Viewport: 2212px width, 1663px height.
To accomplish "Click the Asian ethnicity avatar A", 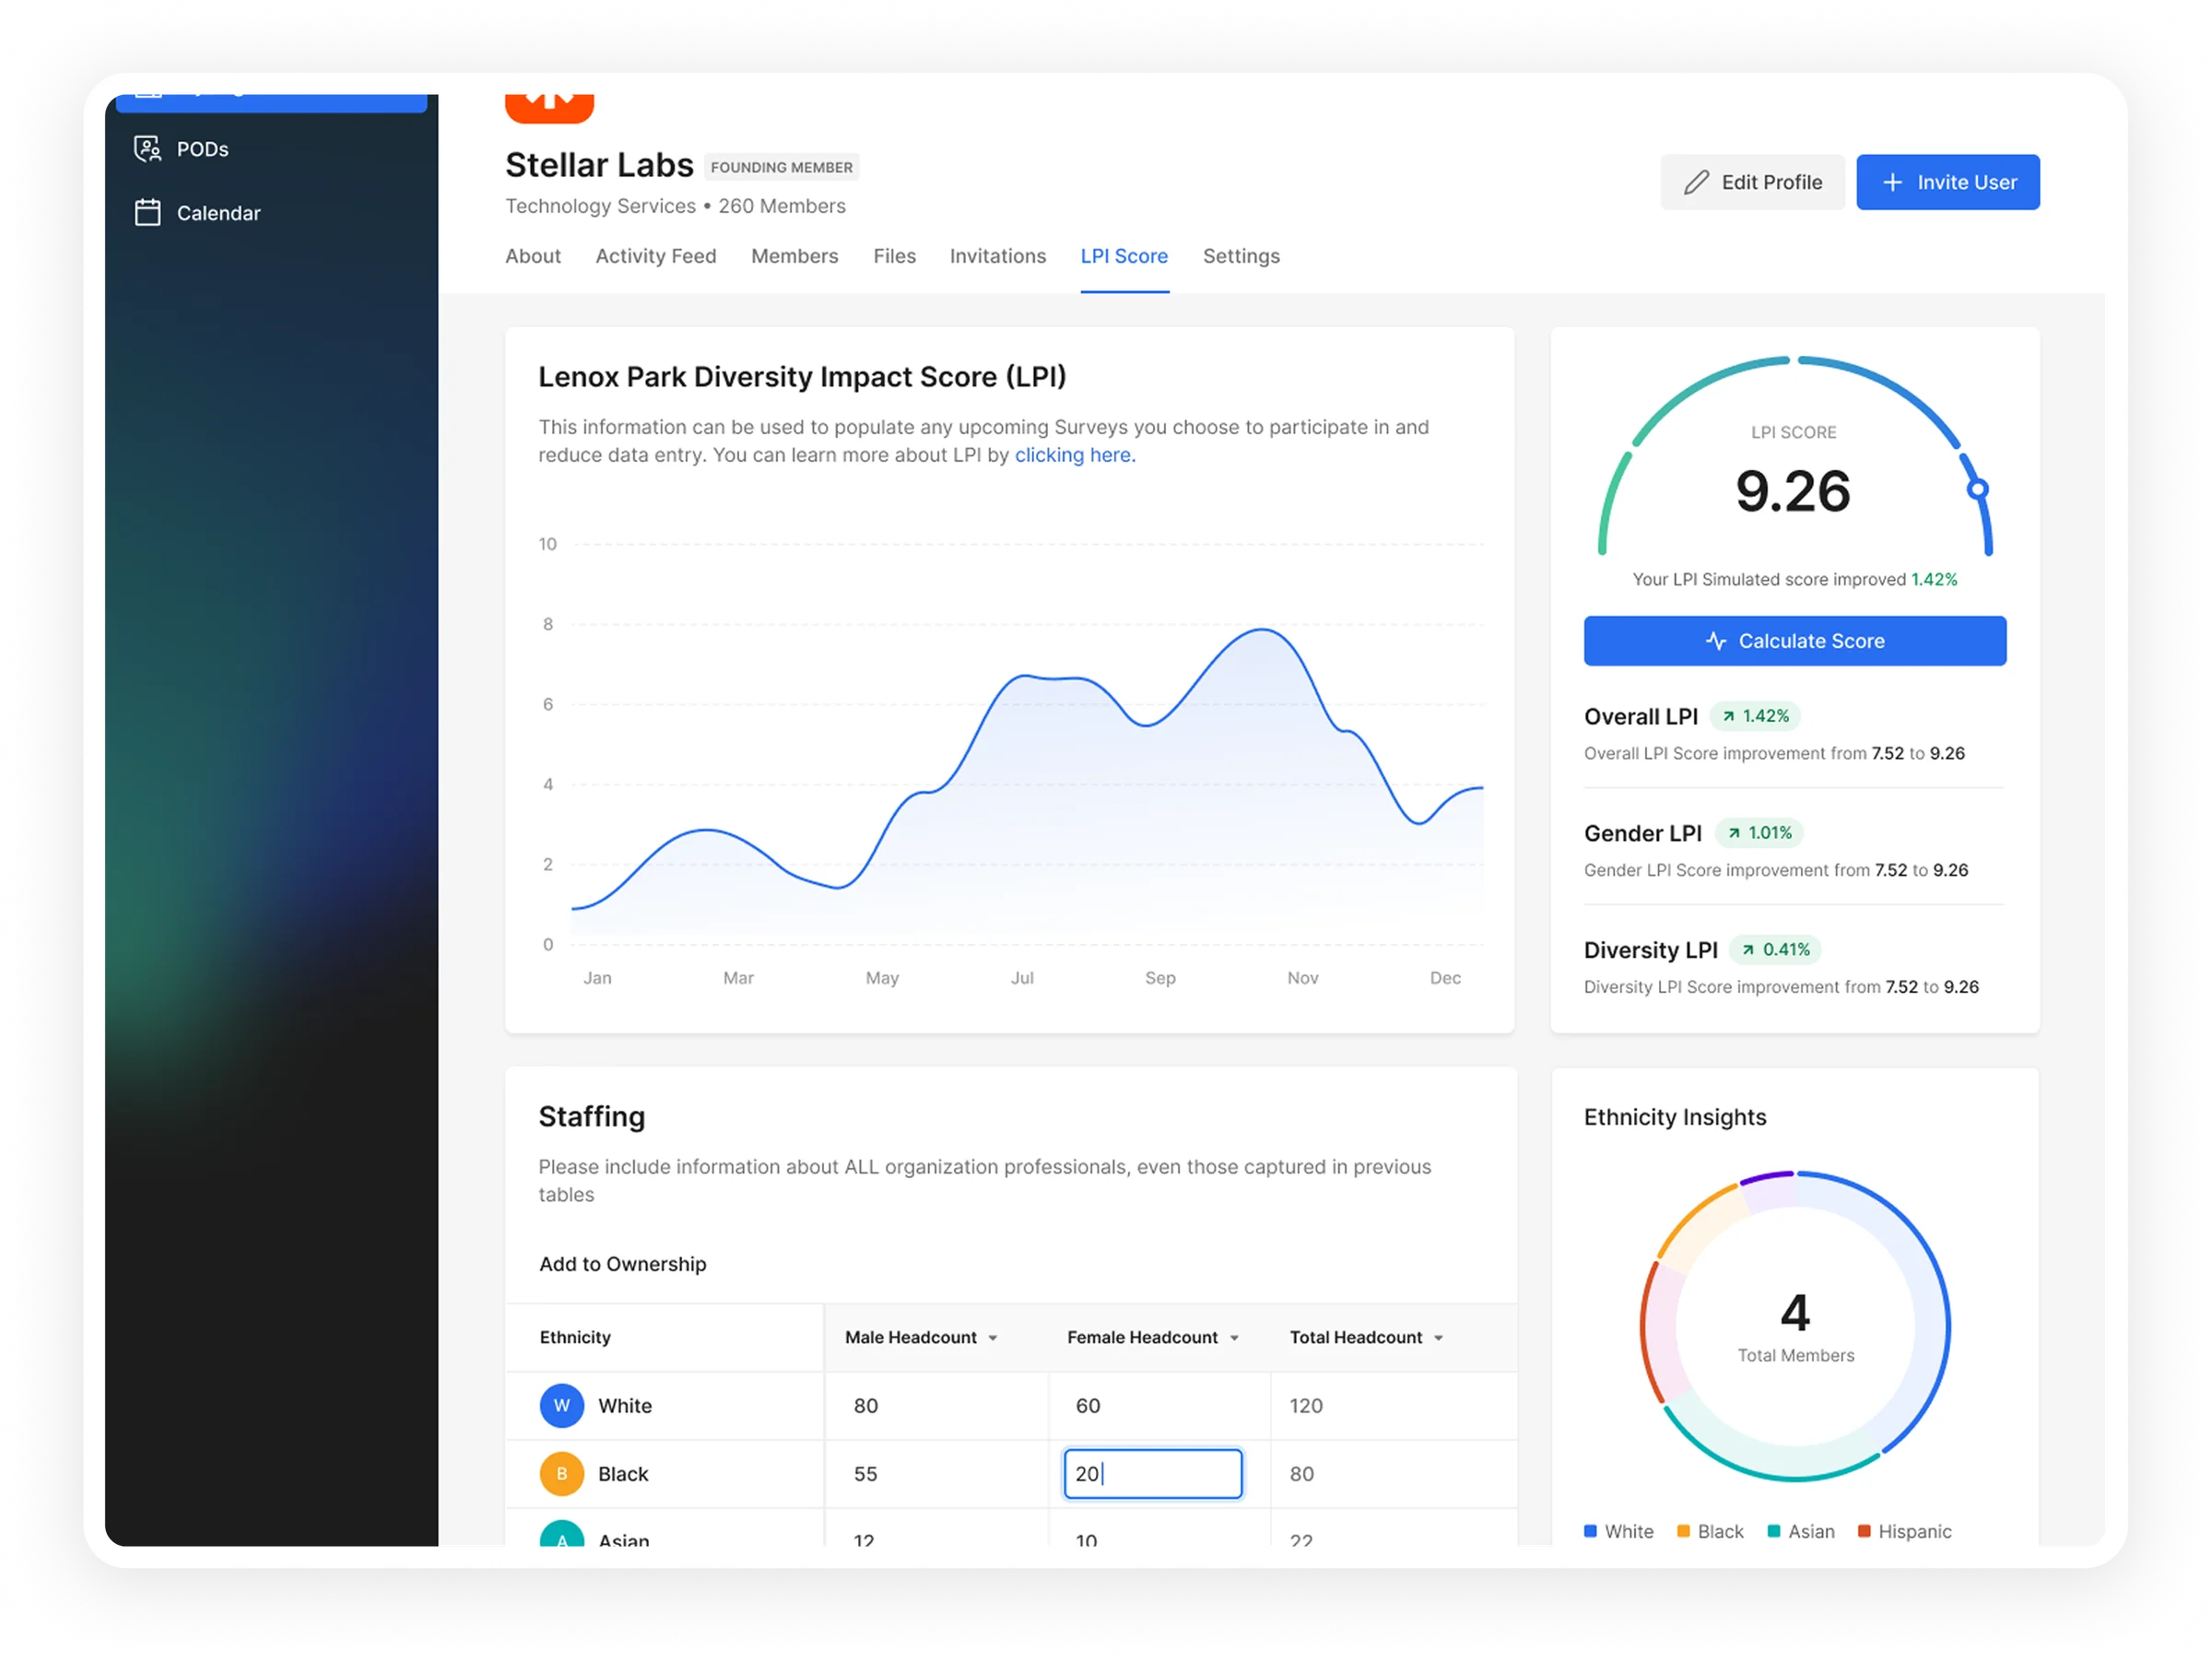I will click(562, 1534).
